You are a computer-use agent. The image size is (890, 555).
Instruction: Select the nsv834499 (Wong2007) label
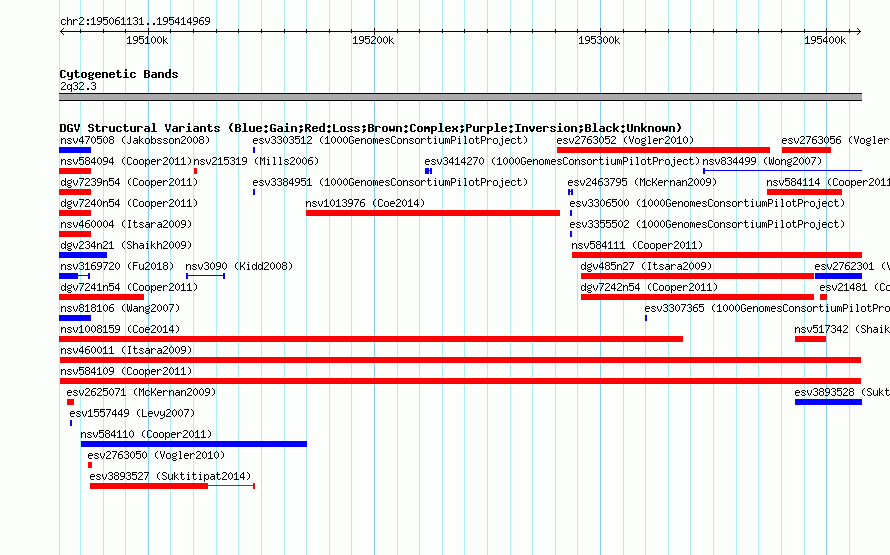[x=762, y=161]
